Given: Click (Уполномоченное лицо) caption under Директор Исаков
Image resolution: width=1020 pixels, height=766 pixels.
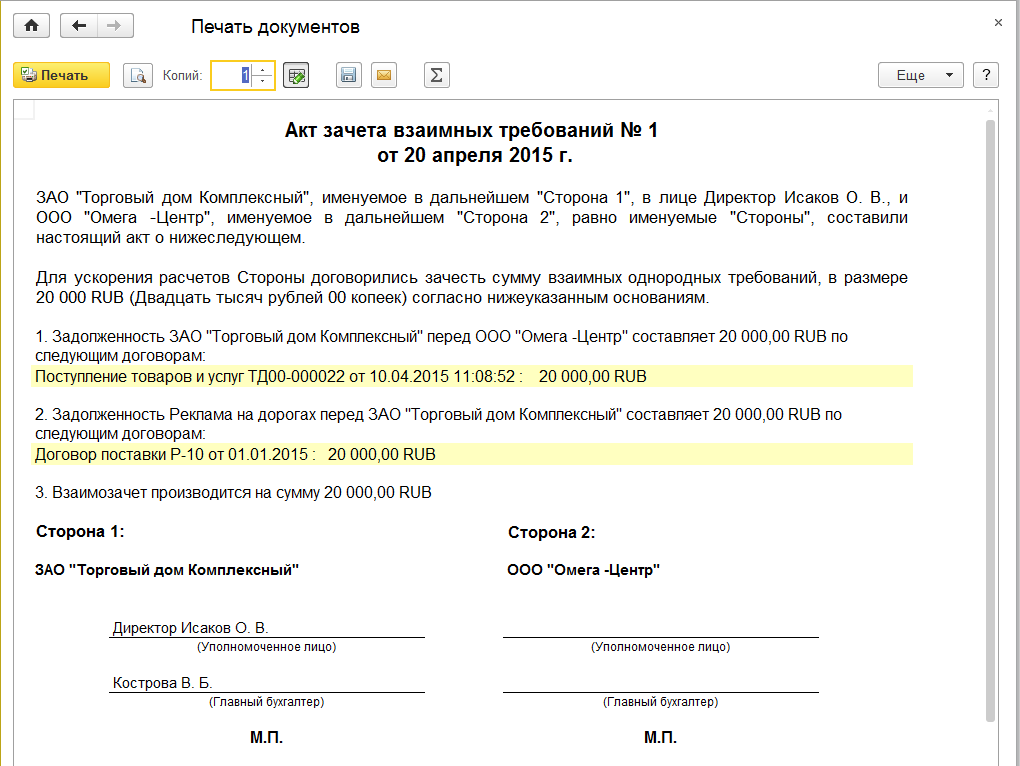Looking at the screenshot, I should [267, 647].
